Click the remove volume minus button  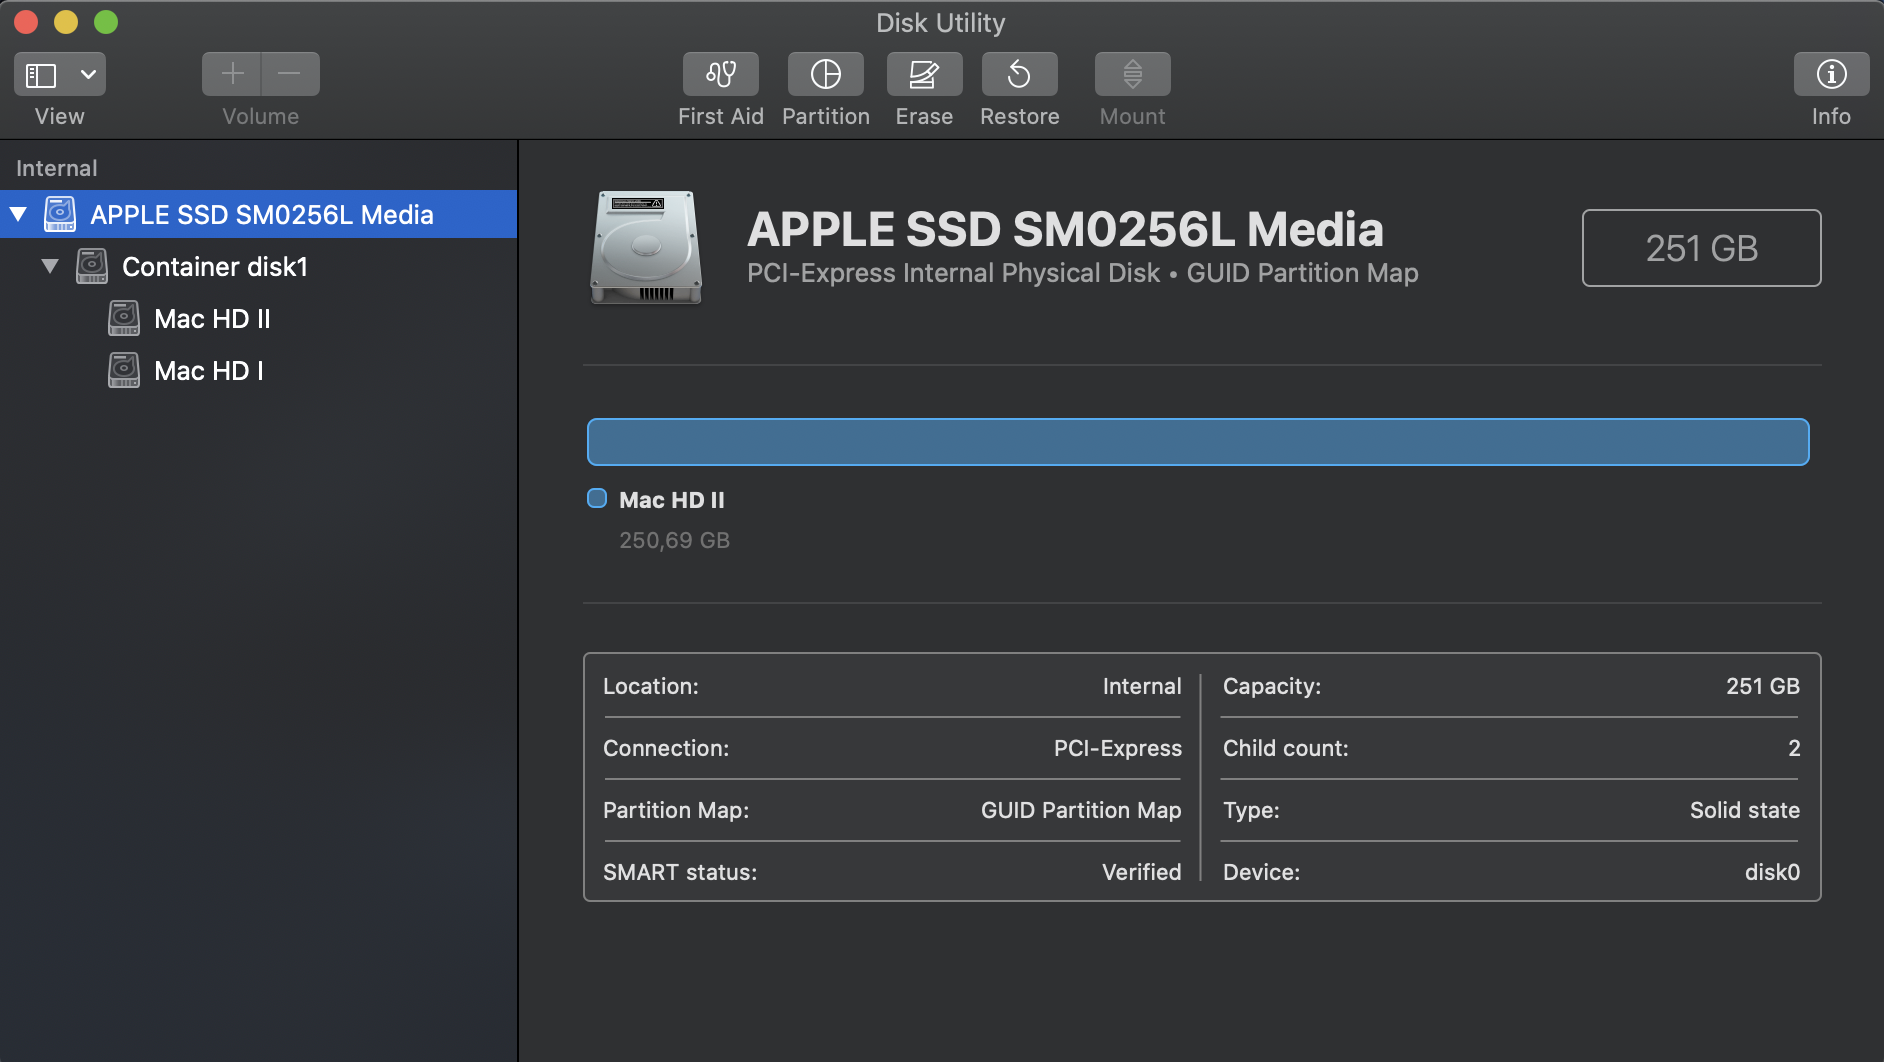point(290,74)
